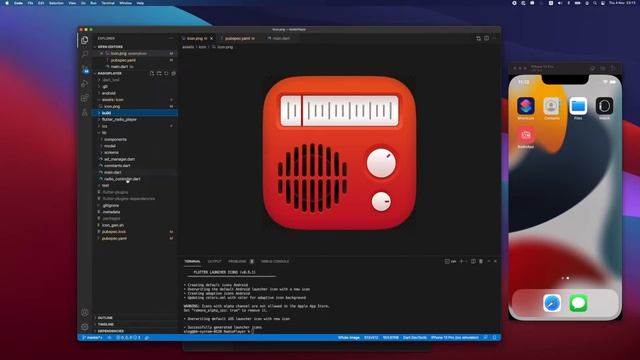Open the editor's more actions ellipsis
Viewport: 640px width, 360px height.
point(494,38)
